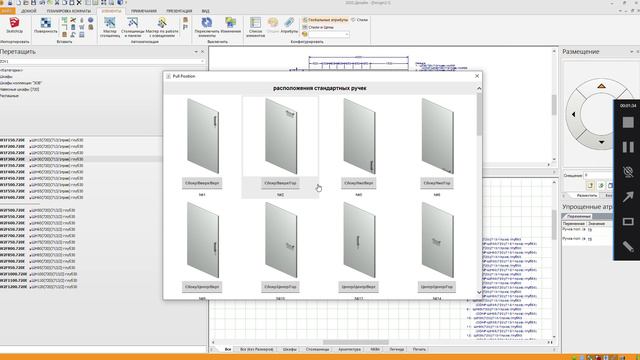Click Pull Position dialog scrollbar down arrow
The height and width of the screenshot is (360, 640).
(x=479, y=292)
